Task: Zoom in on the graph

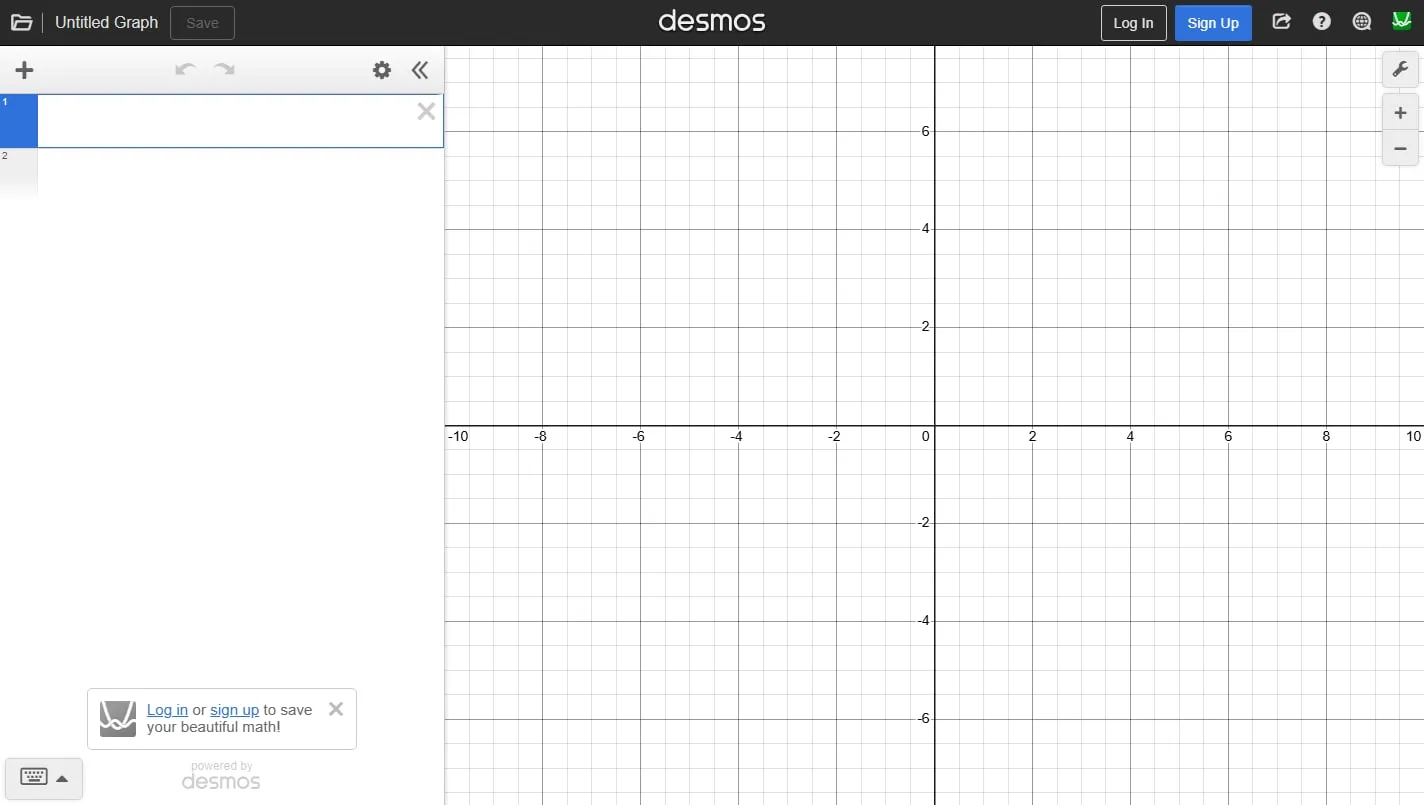Action: (1400, 113)
